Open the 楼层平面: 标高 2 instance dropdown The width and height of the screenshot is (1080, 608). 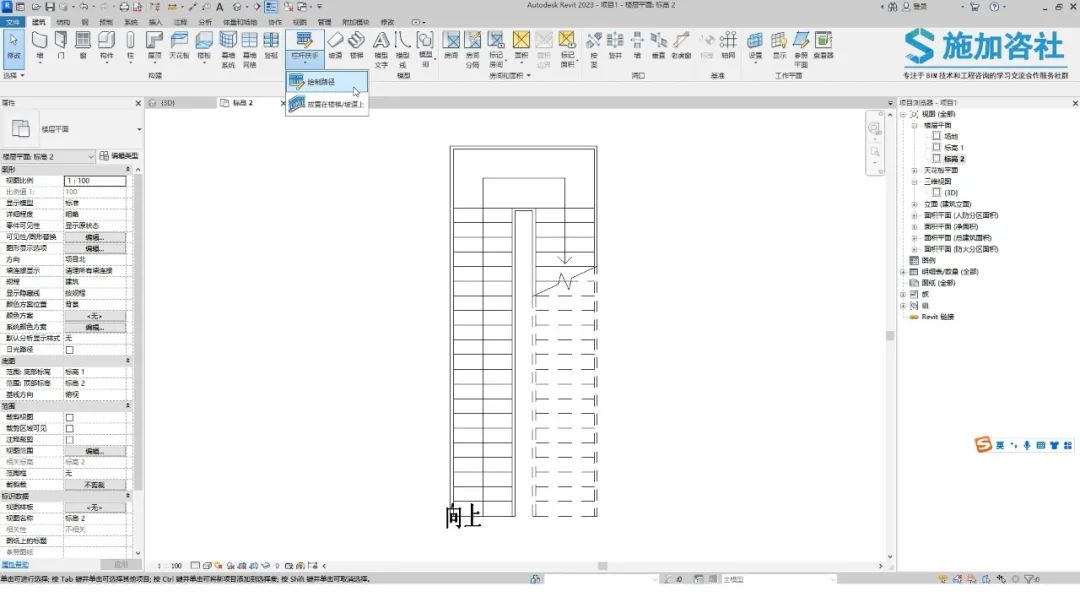[48, 156]
